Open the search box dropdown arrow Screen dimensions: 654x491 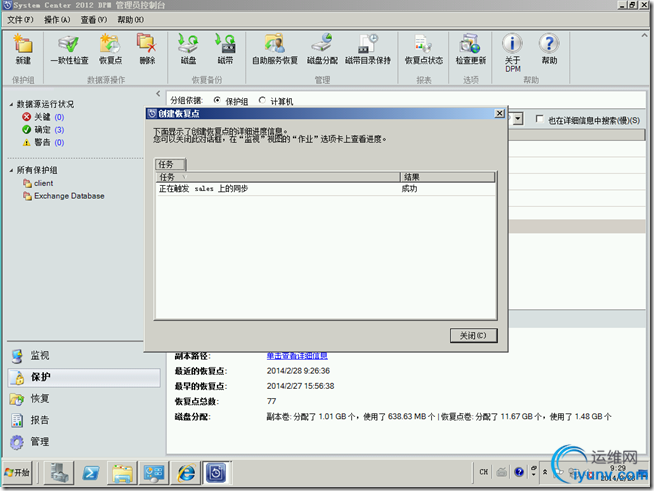[x=518, y=119]
